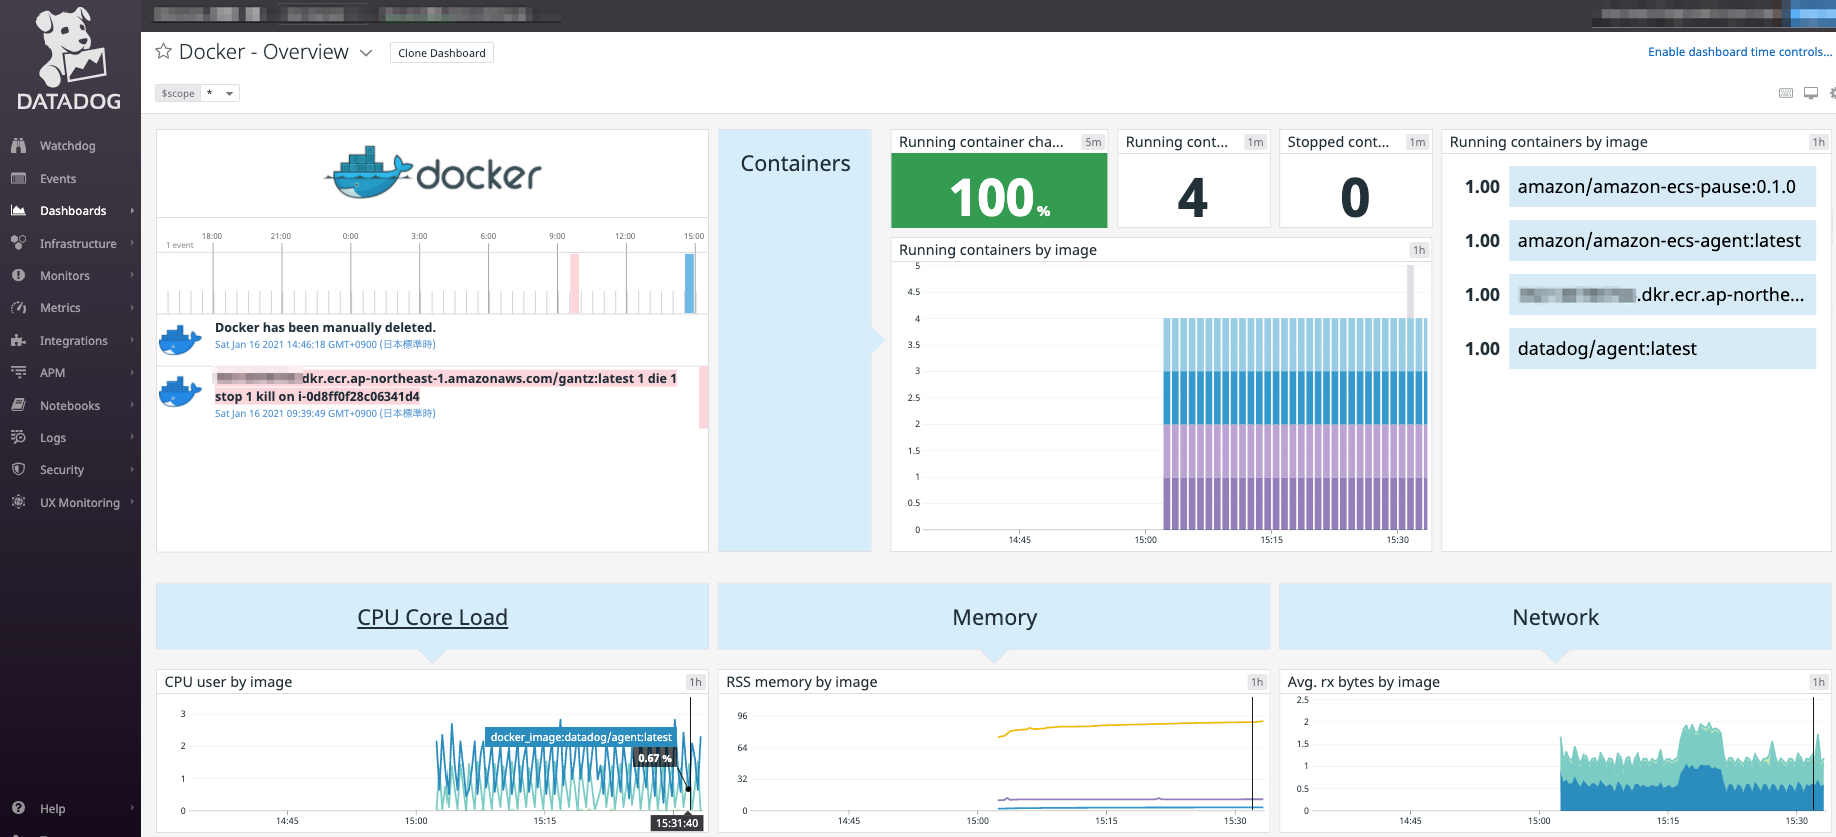The width and height of the screenshot is (1836, 837).
Task: Select 'datadog/agent:latest' in image list
Action: [x=1662, y=349]
